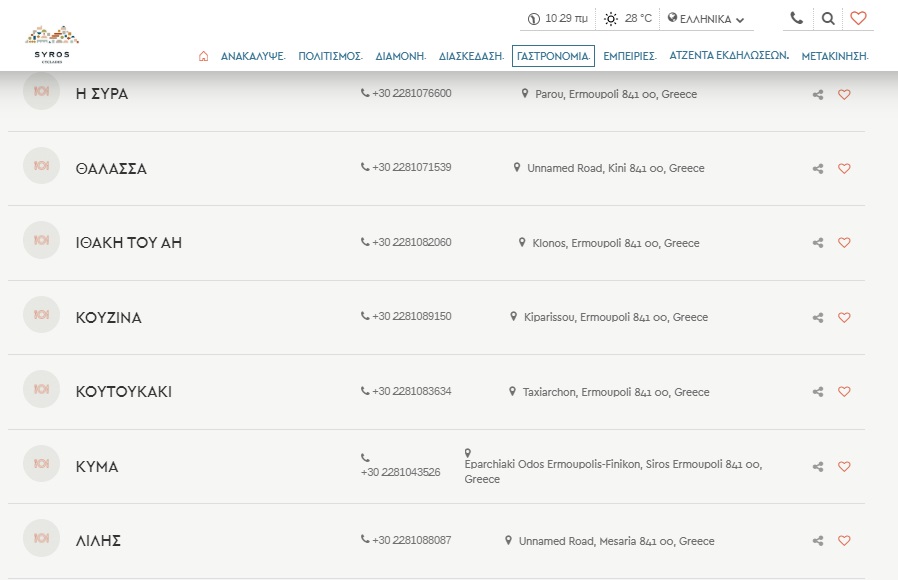The height and width of the screenshot is (580, 898).
Task: Toggle favorite heart for Η ΣΥΡΑ
Action: tap(844, 95)
